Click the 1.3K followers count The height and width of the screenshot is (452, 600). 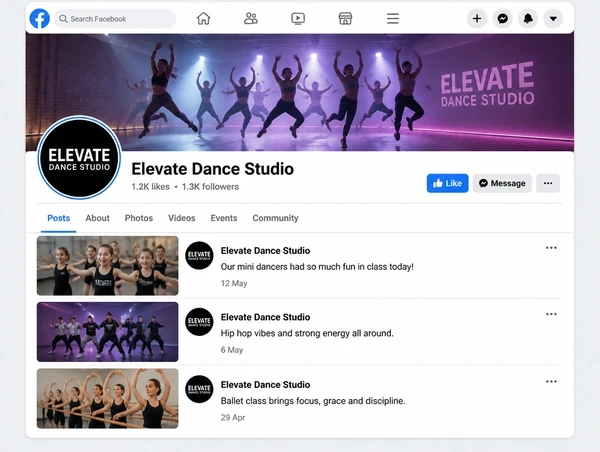point(210,187)
